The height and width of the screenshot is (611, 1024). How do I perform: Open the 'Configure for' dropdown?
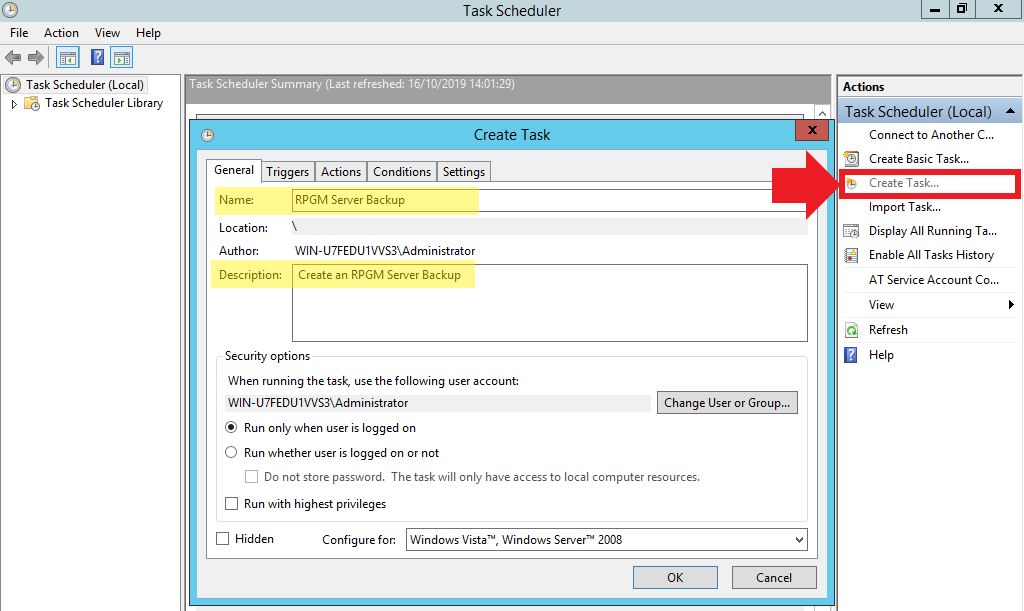pyautogui.click(x=606, y=540)
